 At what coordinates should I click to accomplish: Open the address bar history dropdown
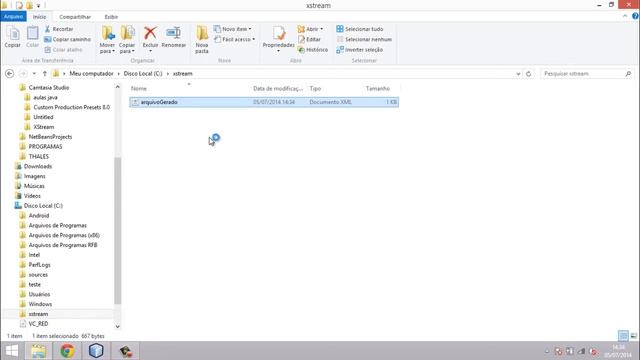pos(518,74)
